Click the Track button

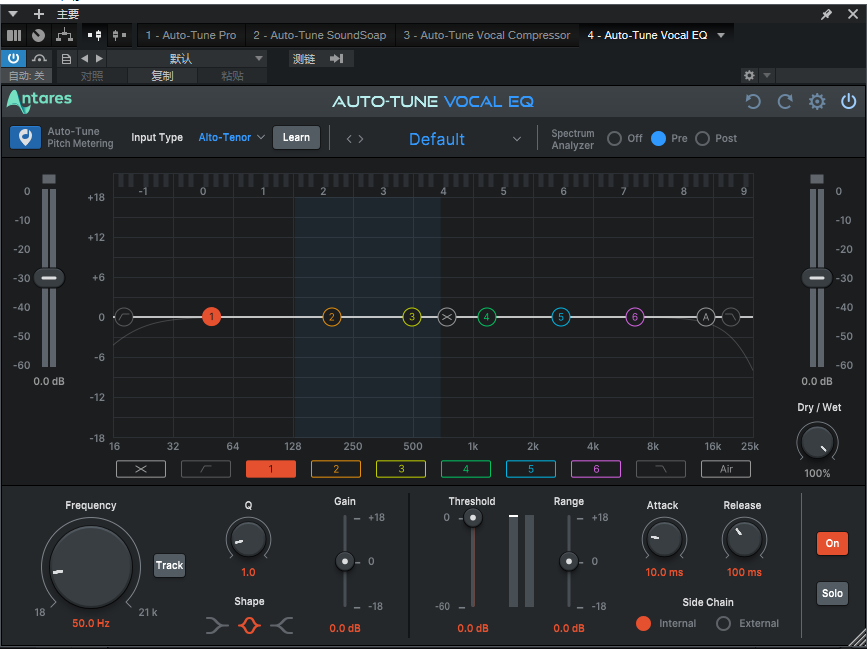169,566
